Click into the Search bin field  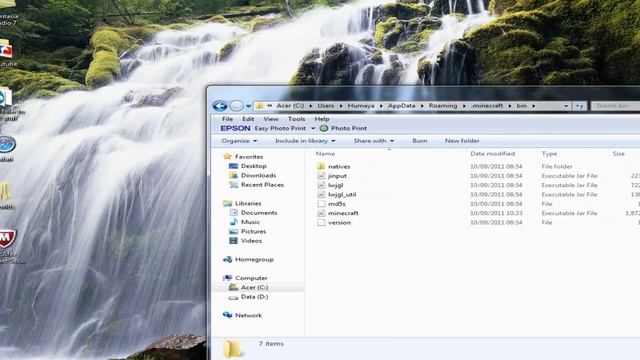[x=616, y=106]
